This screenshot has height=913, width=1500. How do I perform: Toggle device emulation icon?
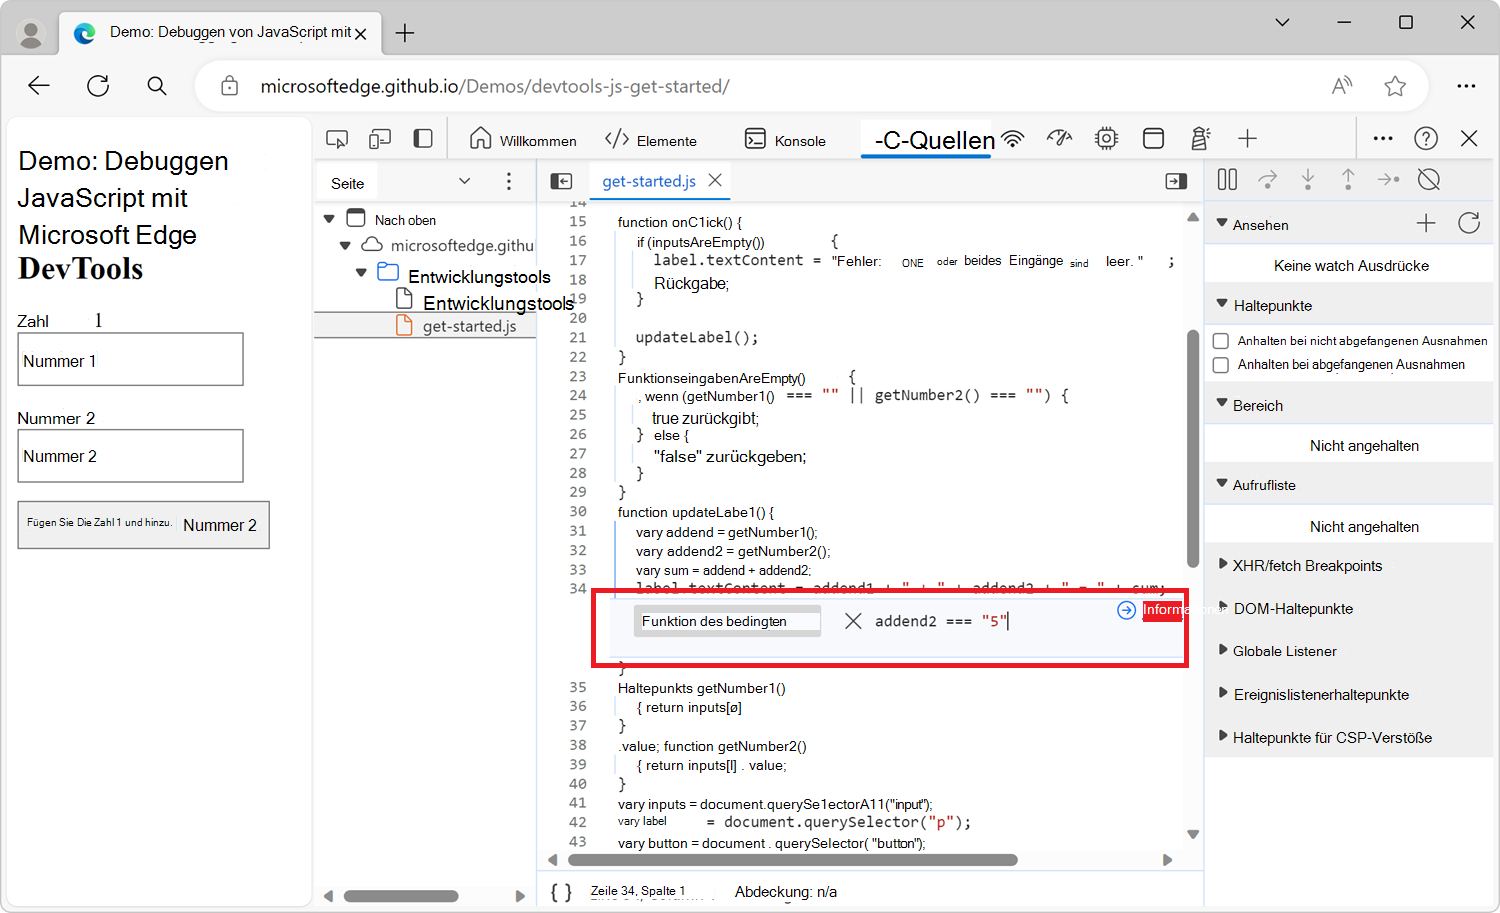tap(380, 139)
